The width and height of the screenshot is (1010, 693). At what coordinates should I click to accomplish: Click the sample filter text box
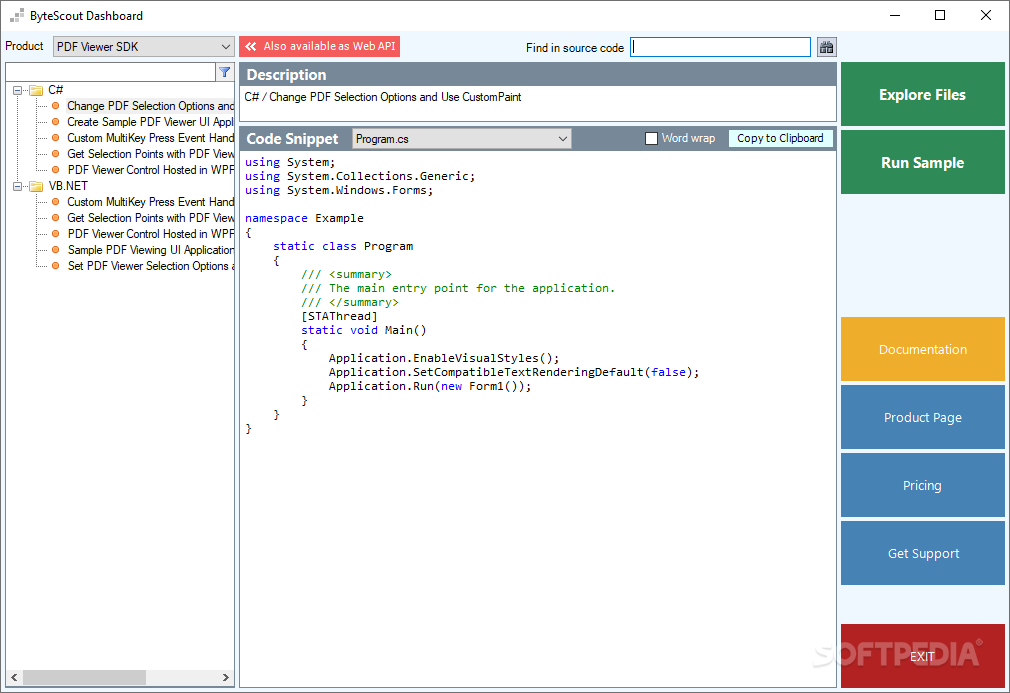[110, 72]
